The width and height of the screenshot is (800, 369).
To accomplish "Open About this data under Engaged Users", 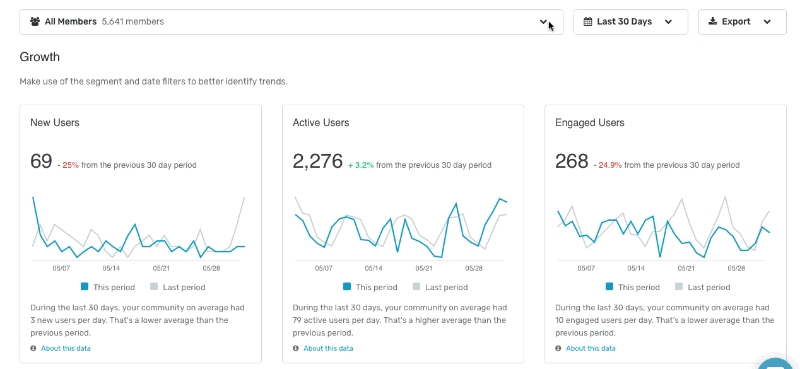I will [x=590, y=349].
